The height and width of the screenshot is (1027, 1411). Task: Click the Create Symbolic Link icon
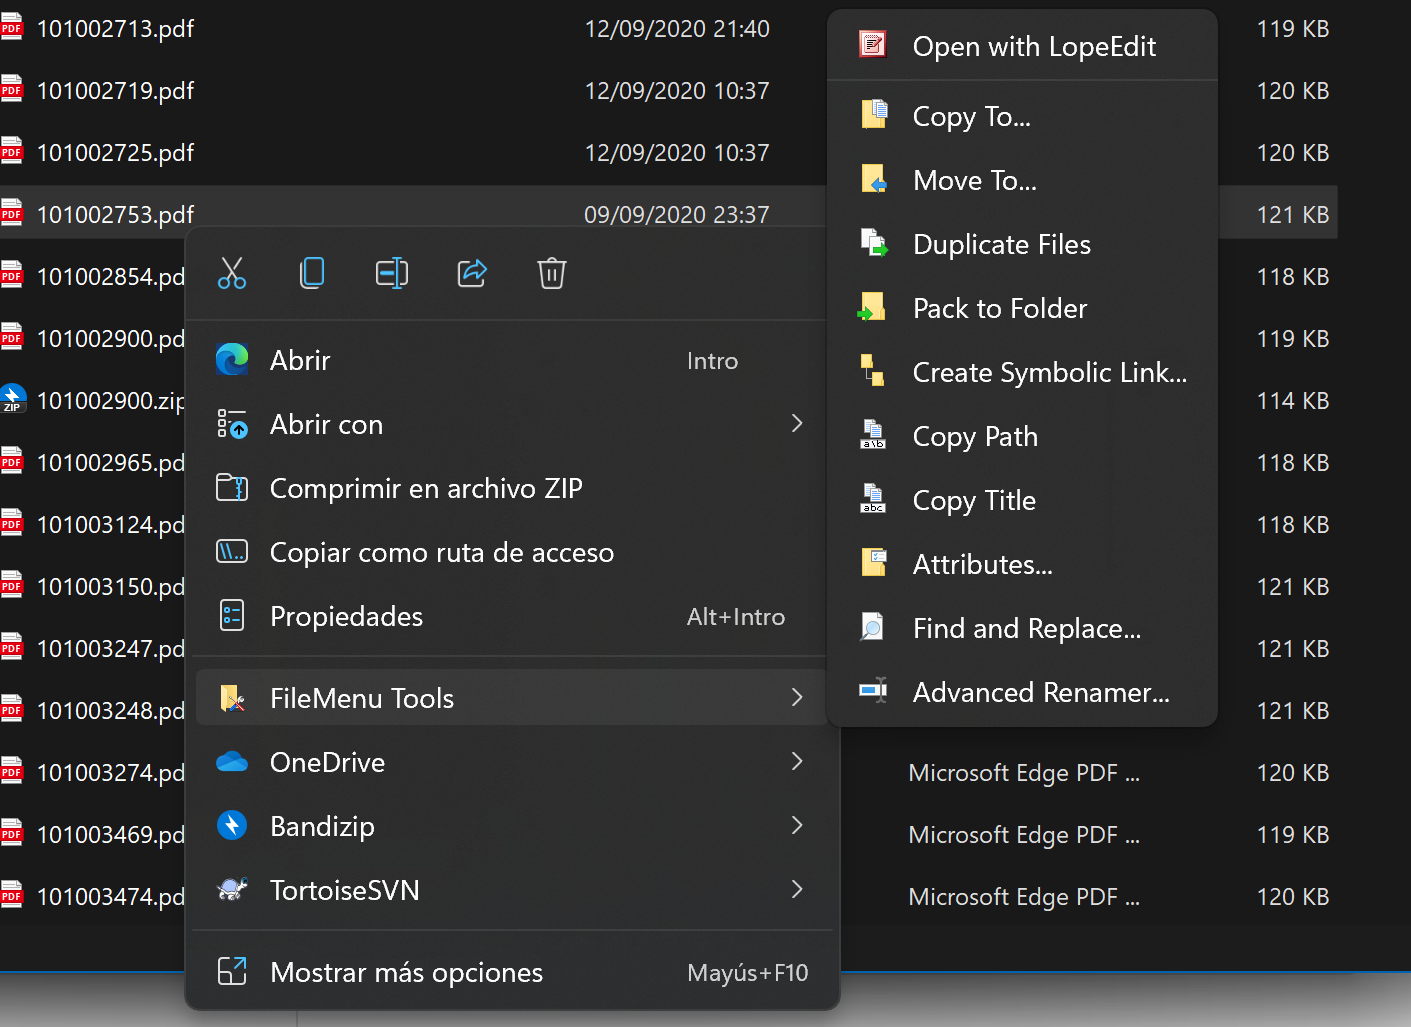(x=873, y=370)
